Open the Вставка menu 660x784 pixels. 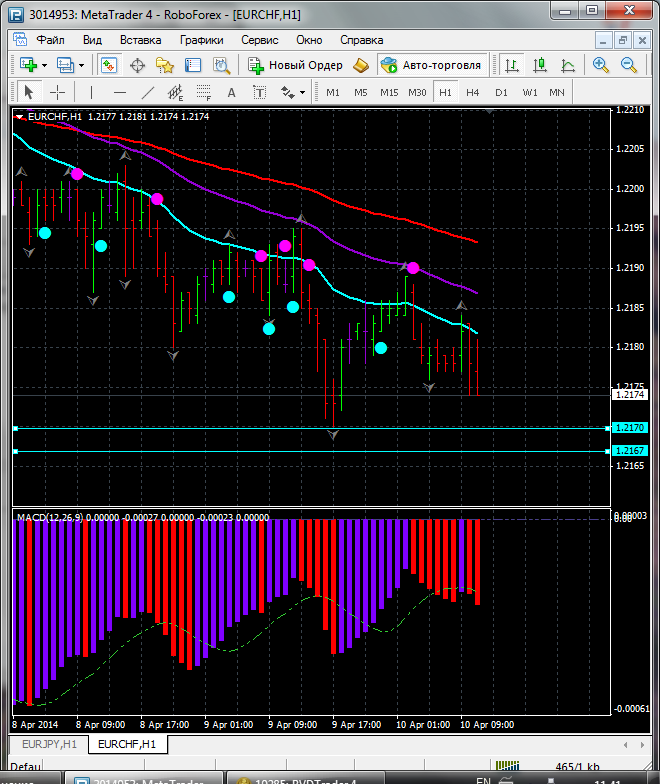click(140, 40)
